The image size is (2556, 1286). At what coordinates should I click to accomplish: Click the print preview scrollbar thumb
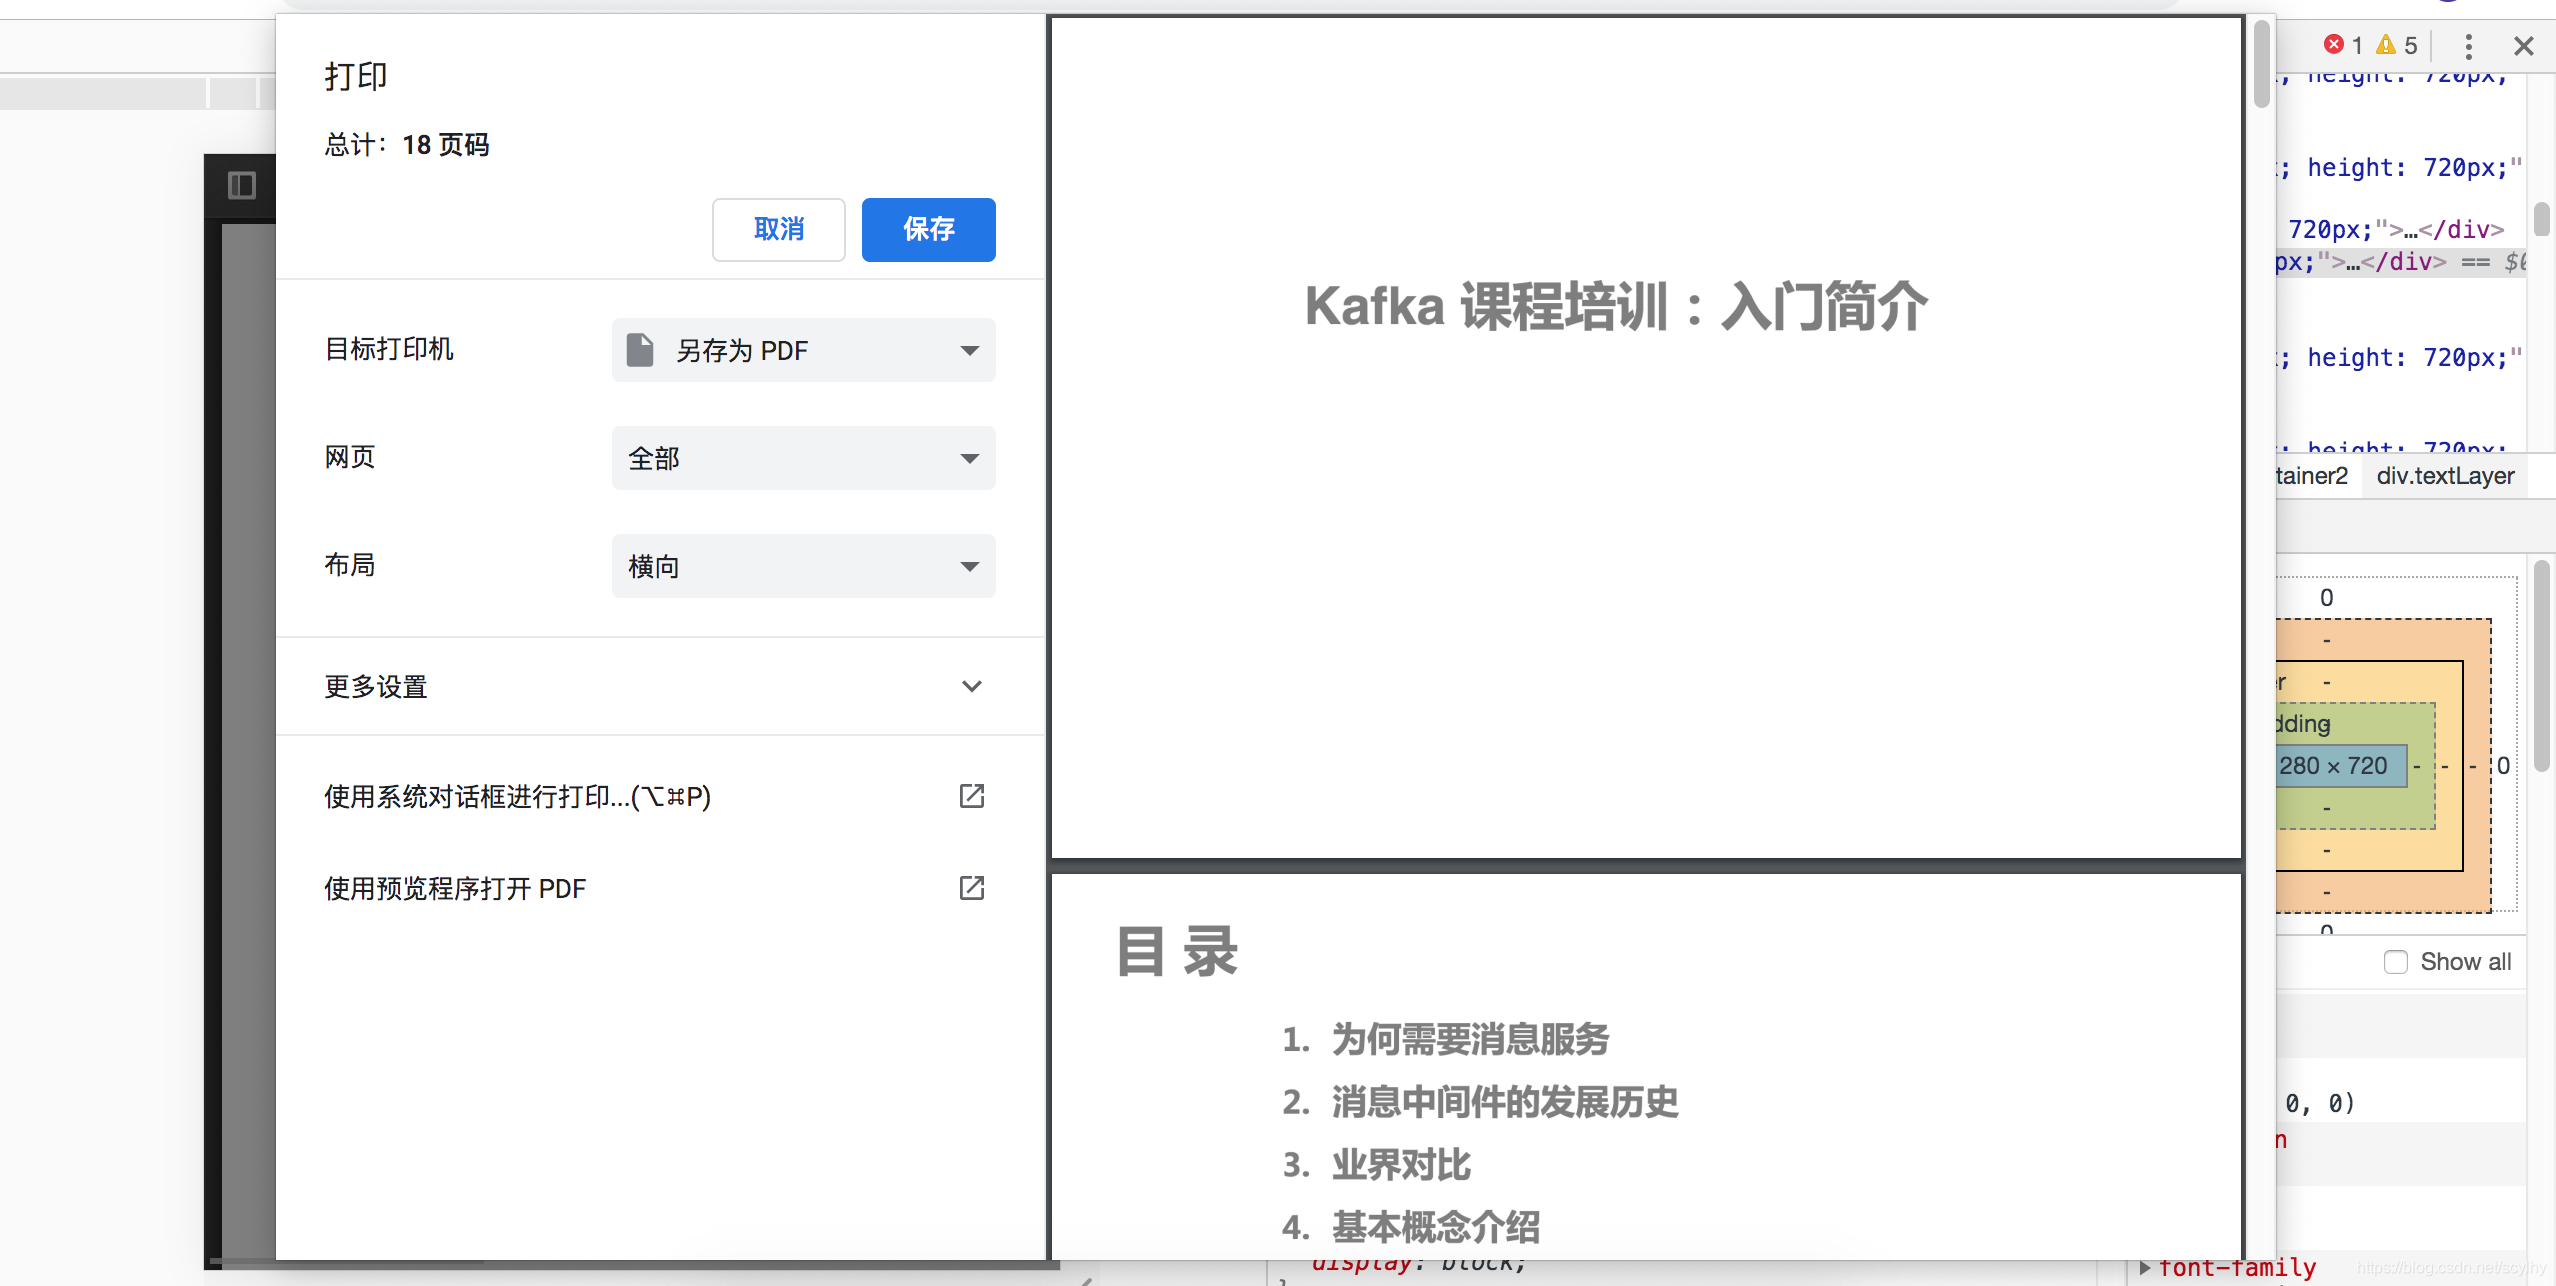2261,65
